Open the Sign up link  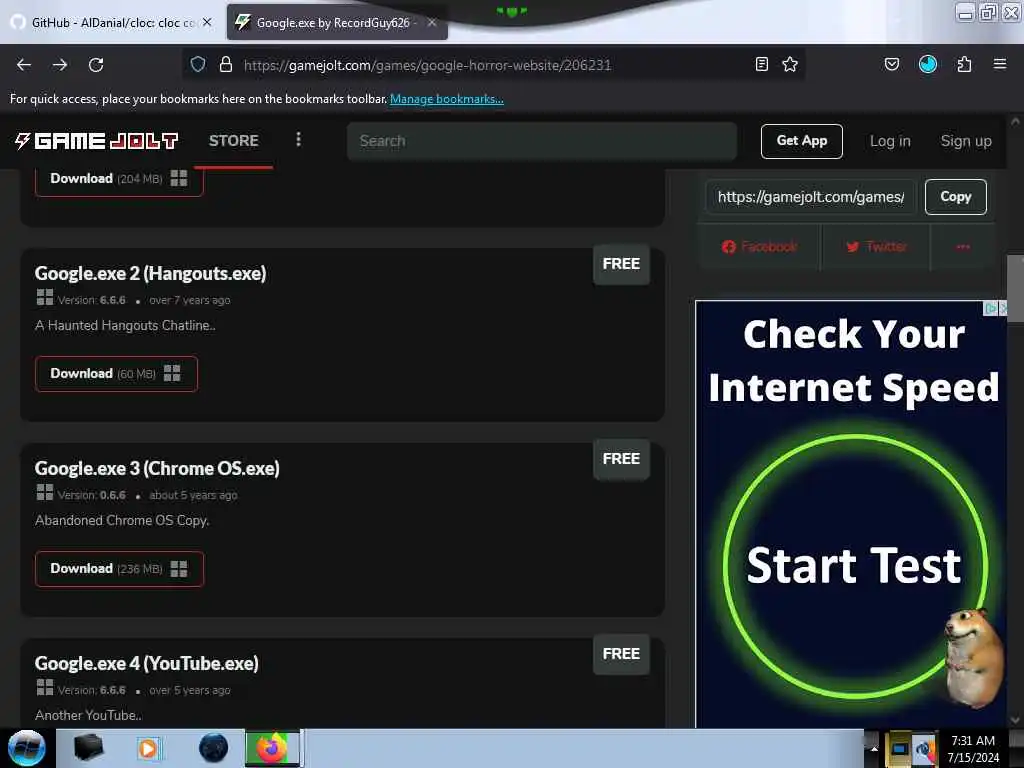[x=966, y=141]
